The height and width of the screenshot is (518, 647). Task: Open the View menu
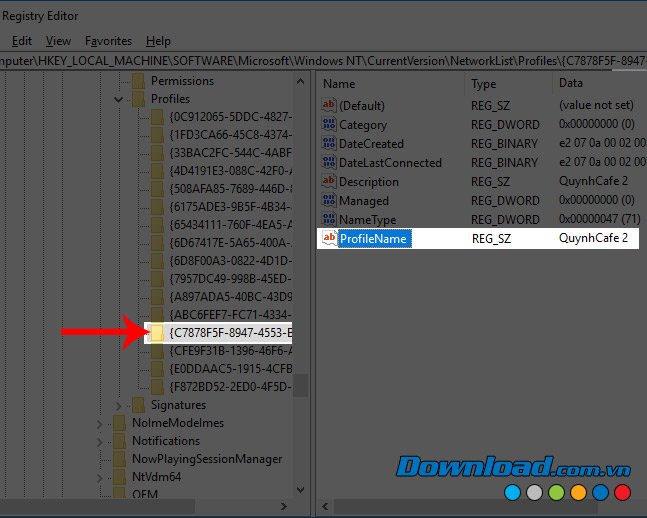(58, 41)
